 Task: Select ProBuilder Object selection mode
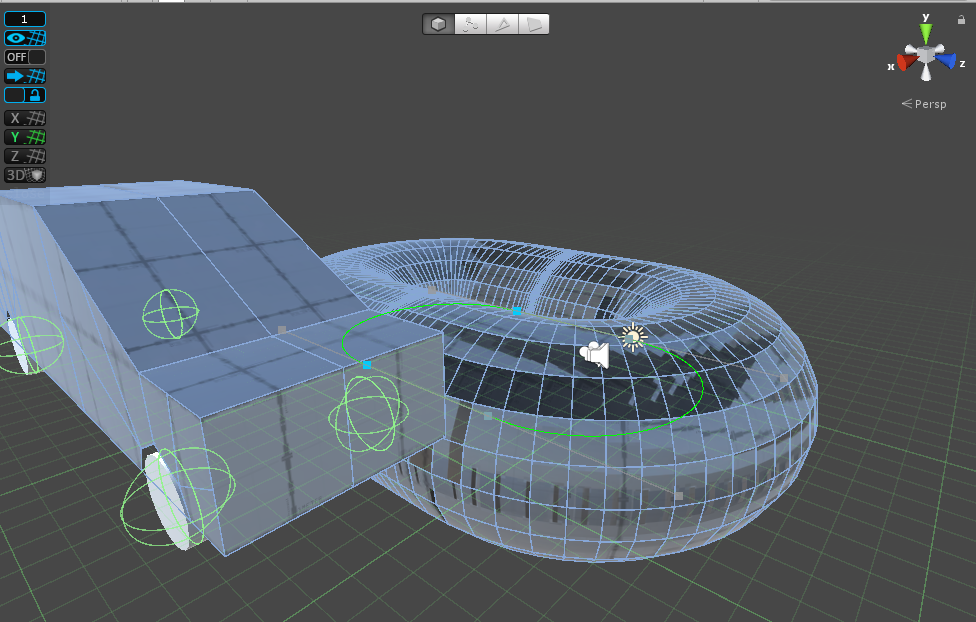(x=438, y=24)
